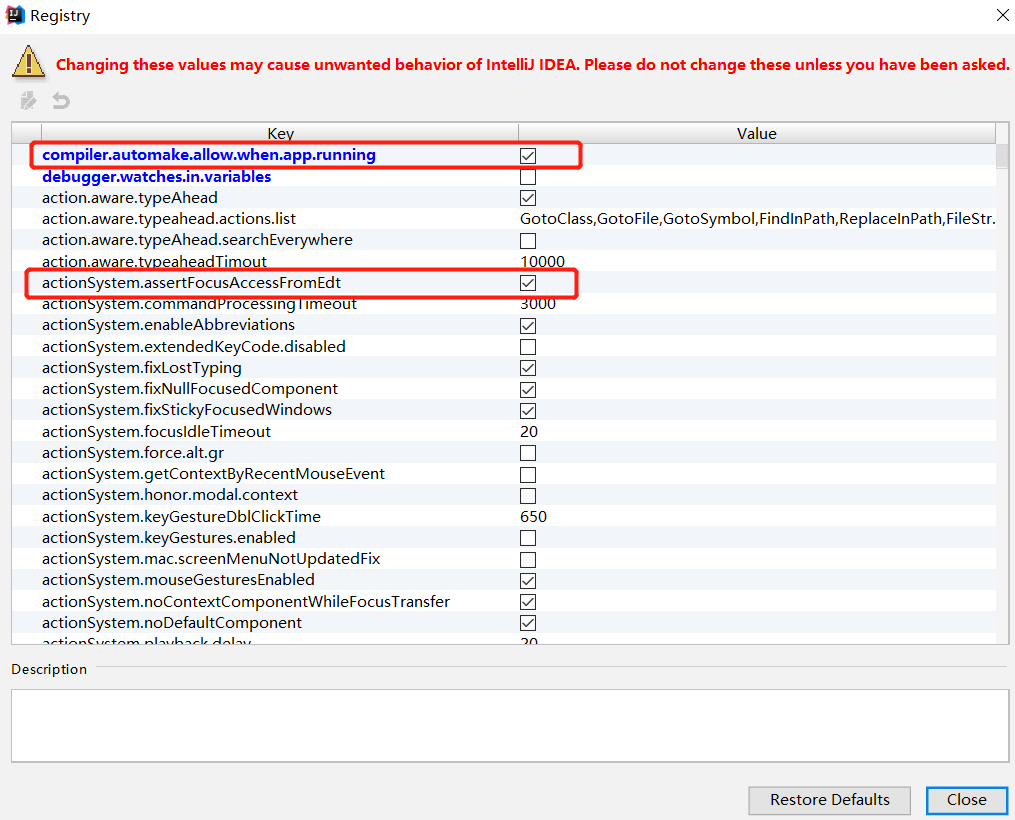Click the GotoClass,GotoFile value cell
The image size is (1015, 820).
pos(757,219)
